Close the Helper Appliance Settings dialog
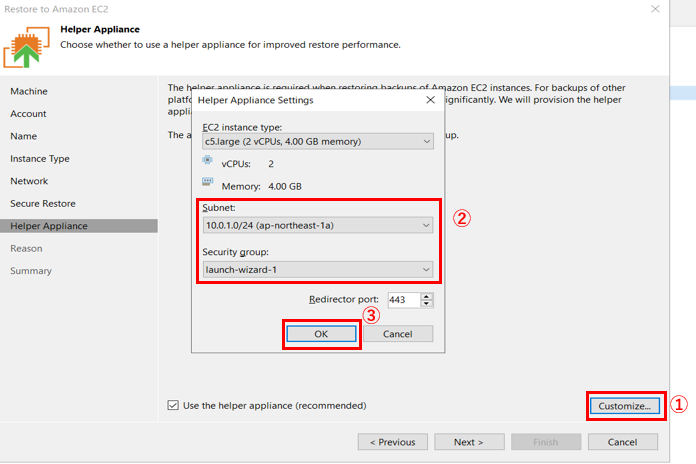Image resolution: width=696 pixels, height=464 pixels. [430, 100]
